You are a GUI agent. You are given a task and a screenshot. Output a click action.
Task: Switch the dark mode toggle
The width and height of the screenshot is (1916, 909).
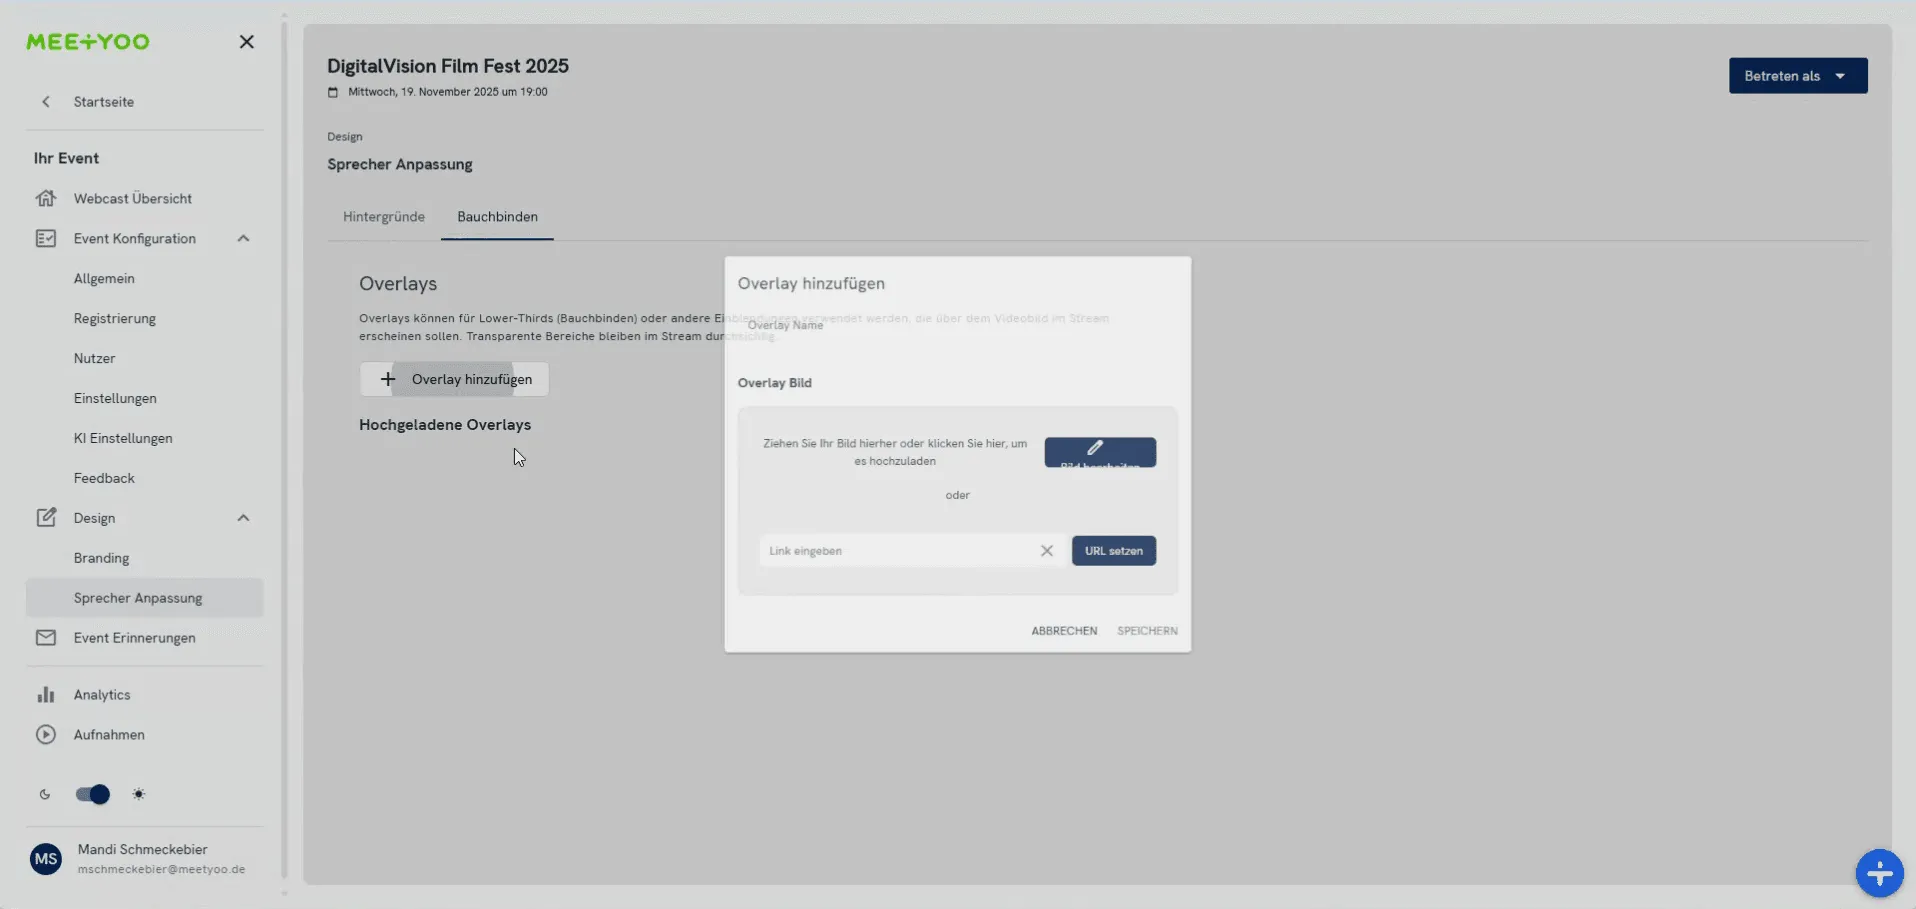[91, 794]
